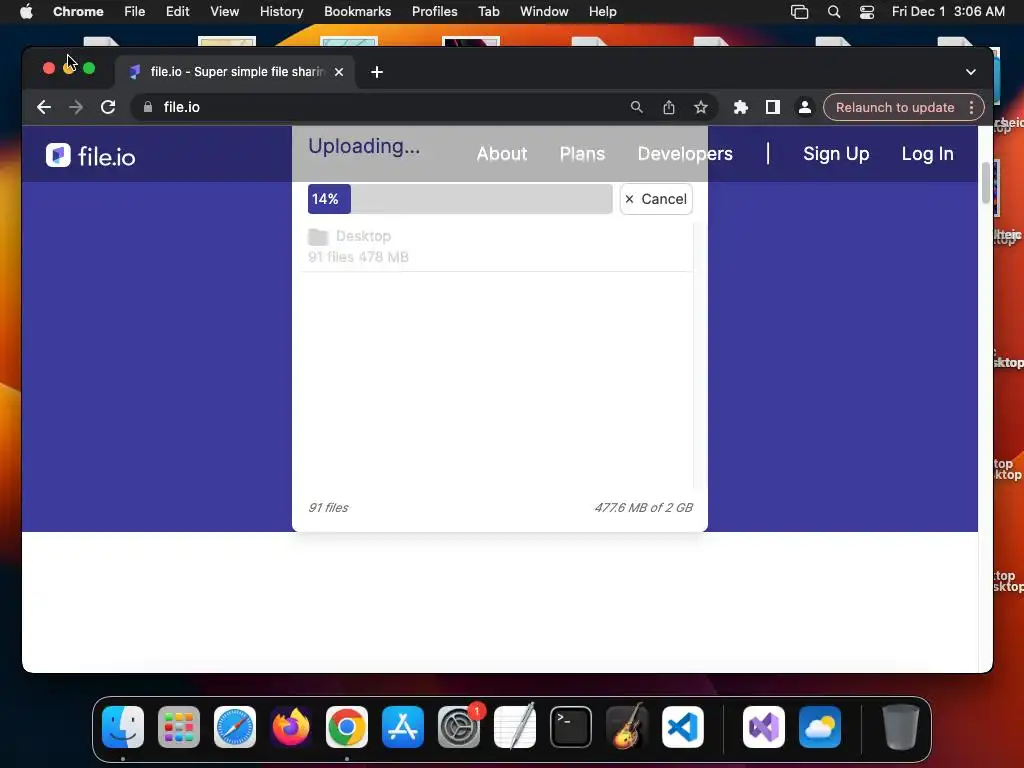Click '91 files 478 MB' text

[x=359, y=257]
